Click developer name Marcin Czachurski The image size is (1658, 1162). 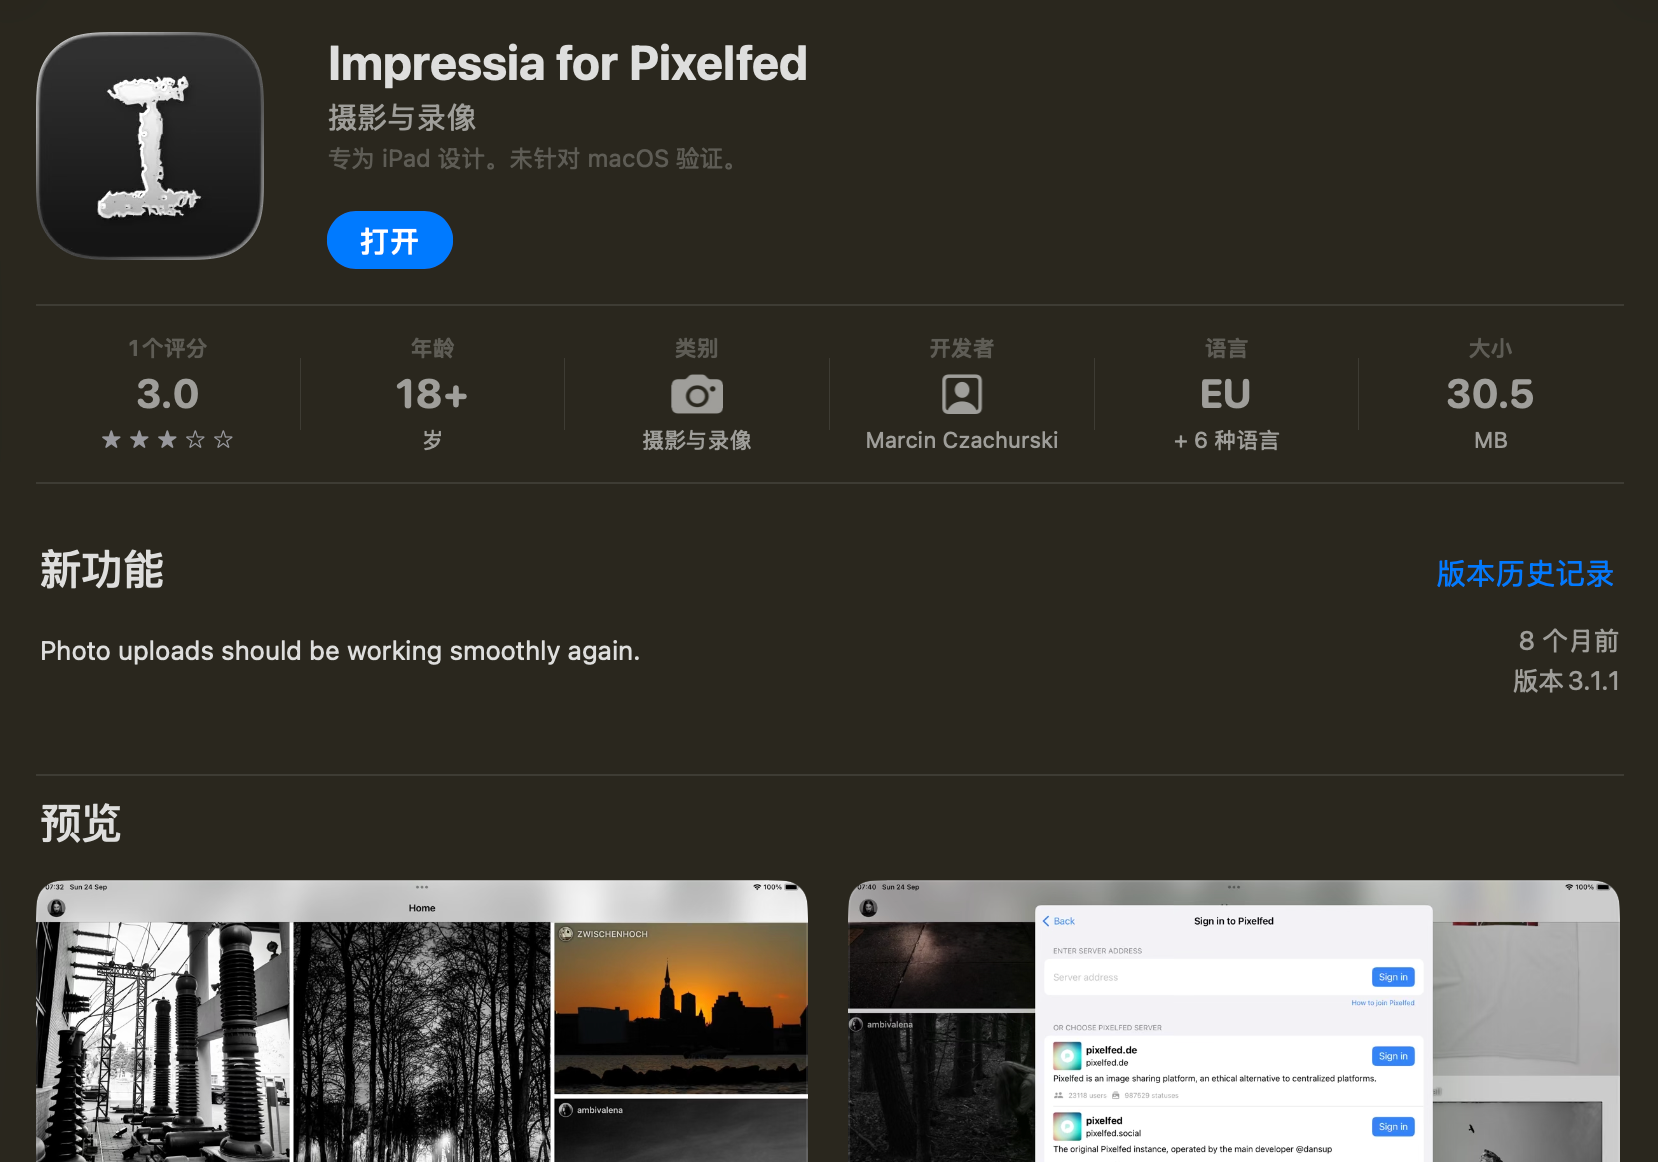961,440
